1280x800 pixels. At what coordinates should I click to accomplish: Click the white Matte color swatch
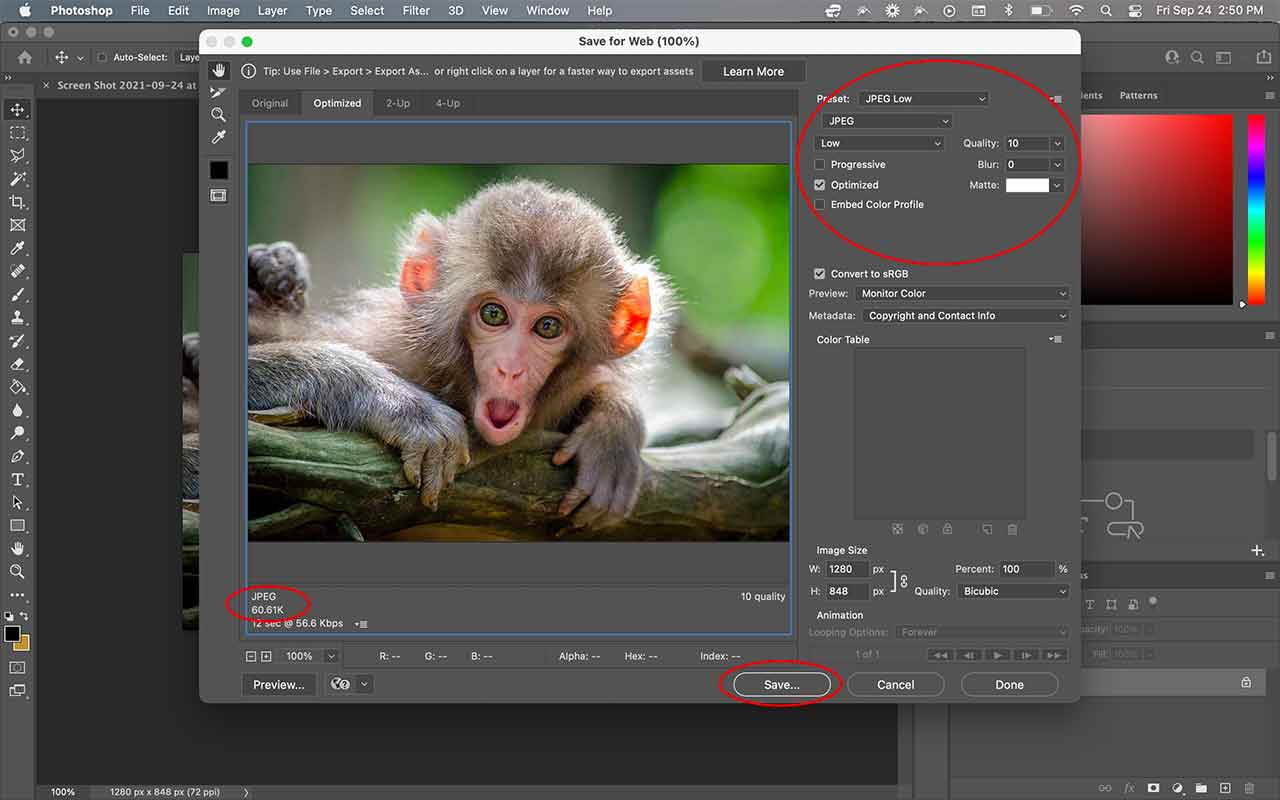[x=1027, y=185]
